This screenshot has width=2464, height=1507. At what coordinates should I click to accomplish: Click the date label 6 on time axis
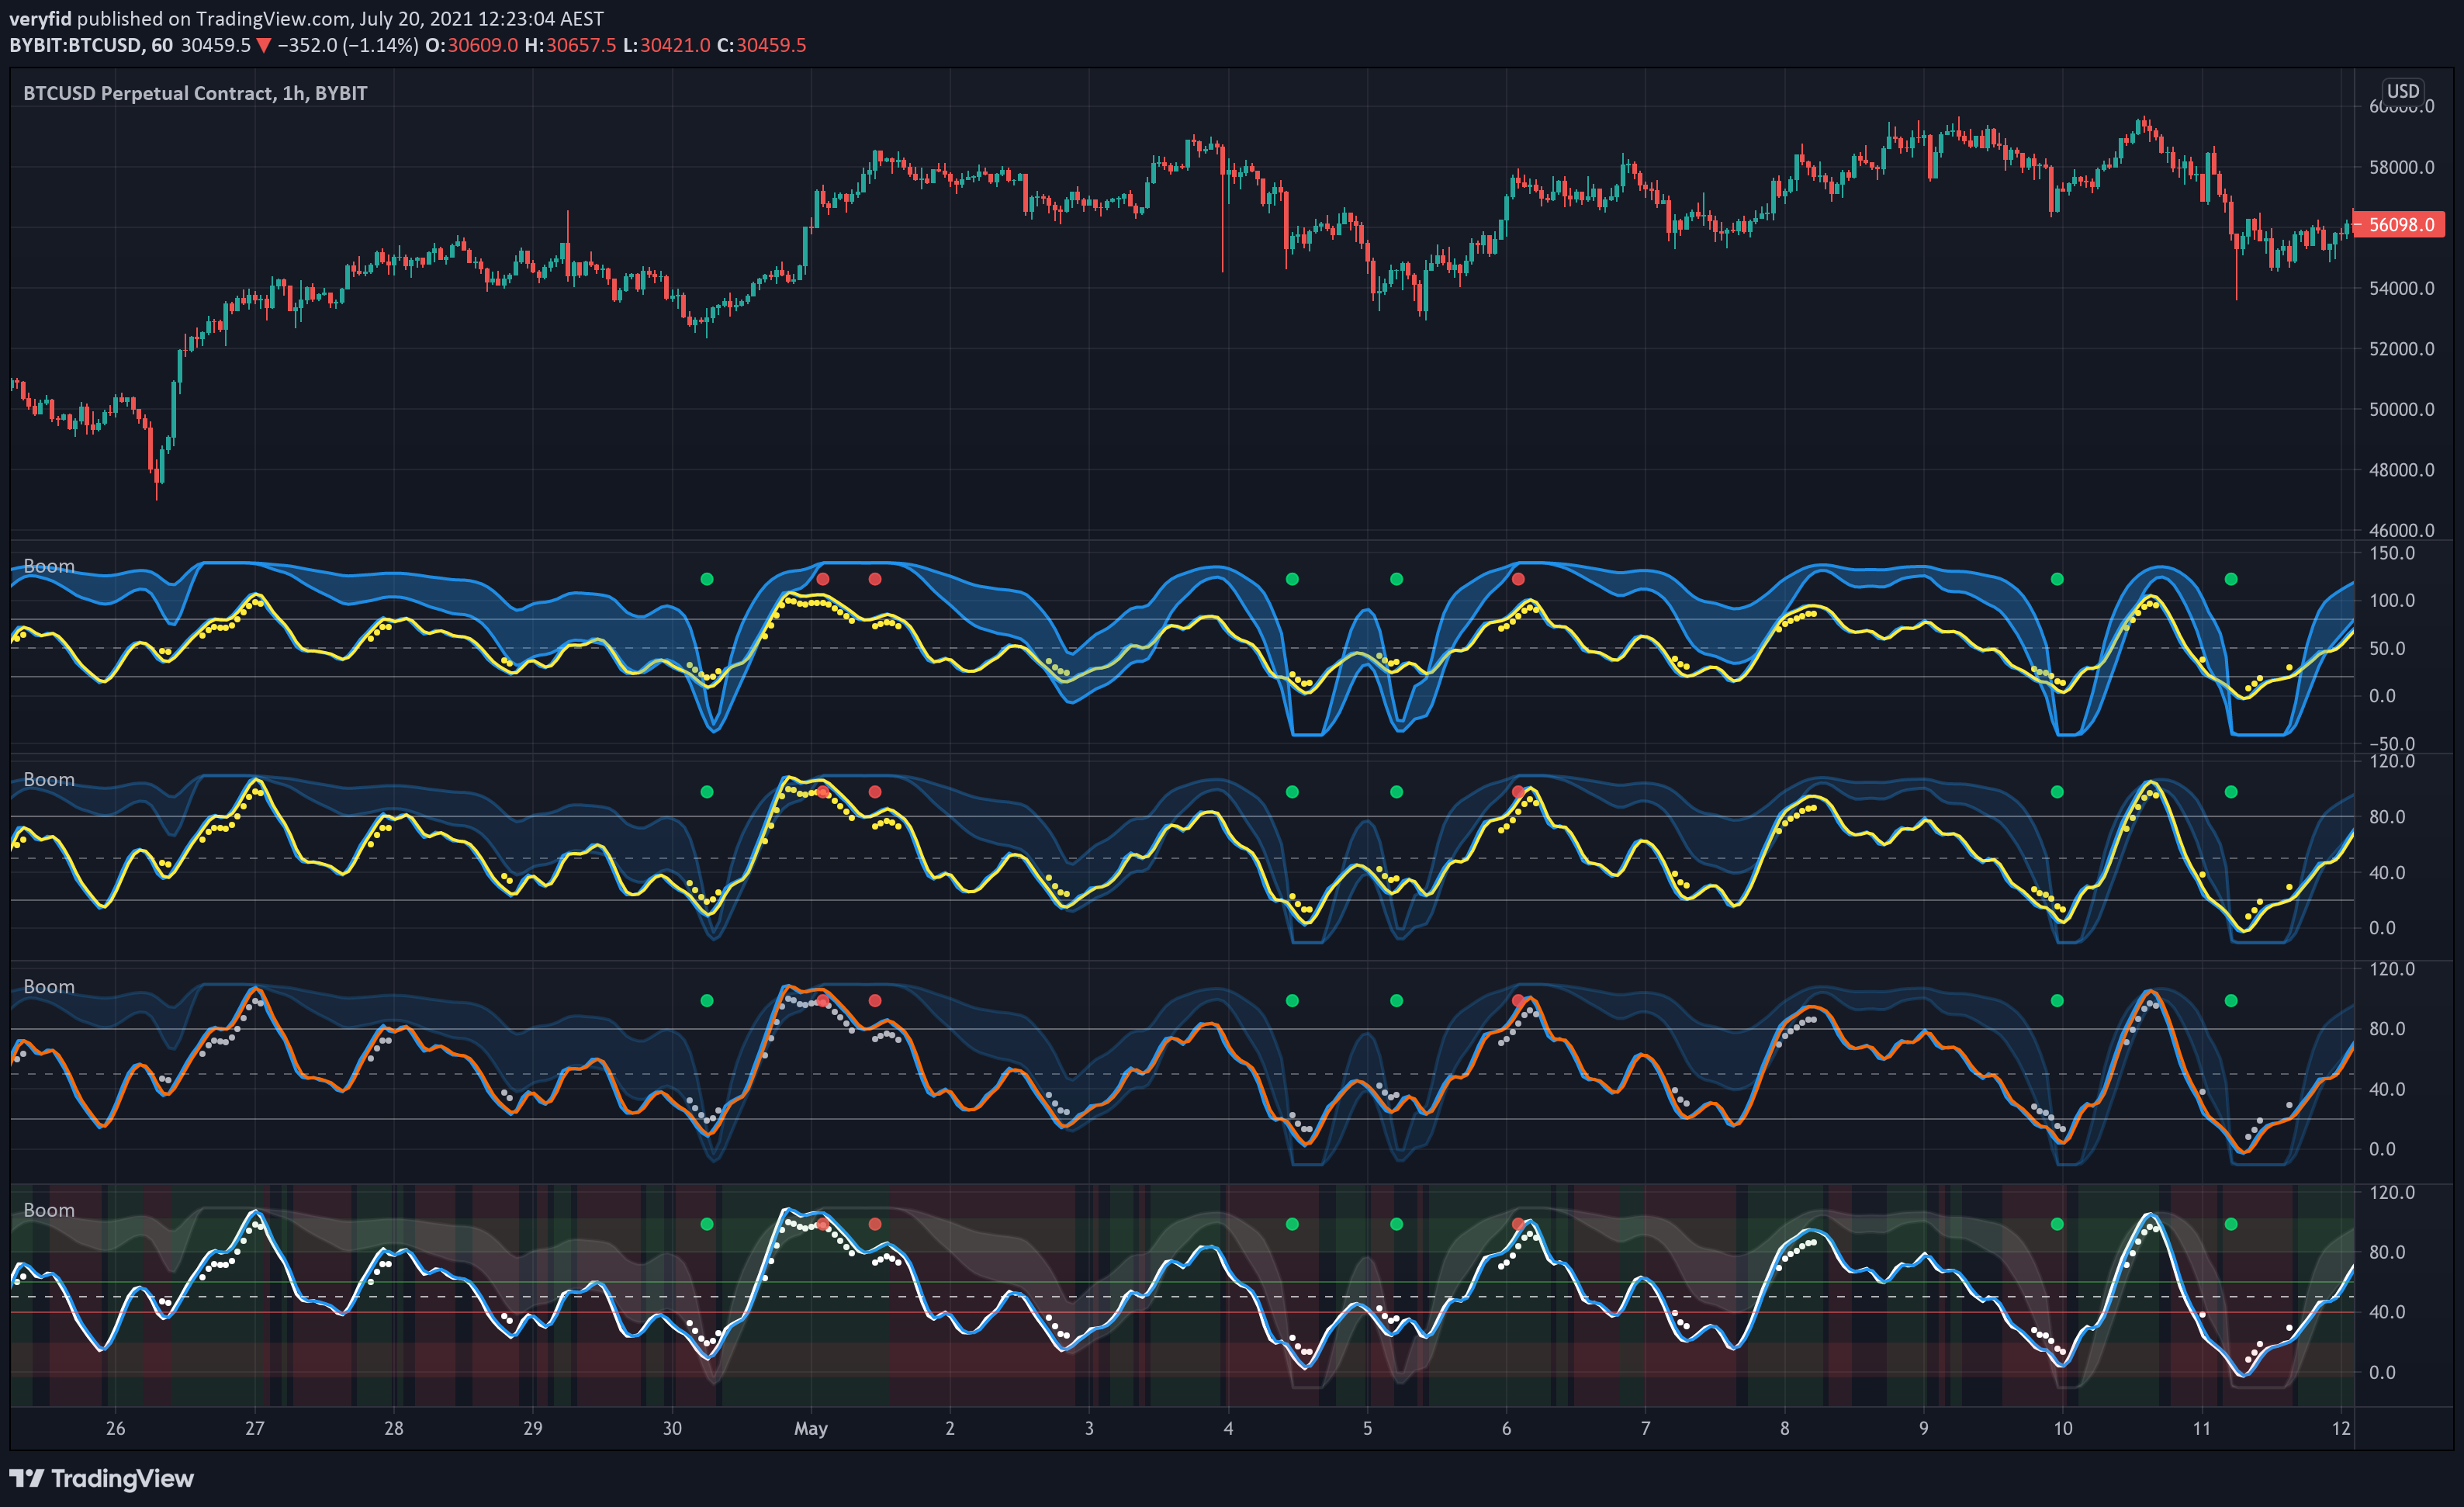[1506, 1428]
